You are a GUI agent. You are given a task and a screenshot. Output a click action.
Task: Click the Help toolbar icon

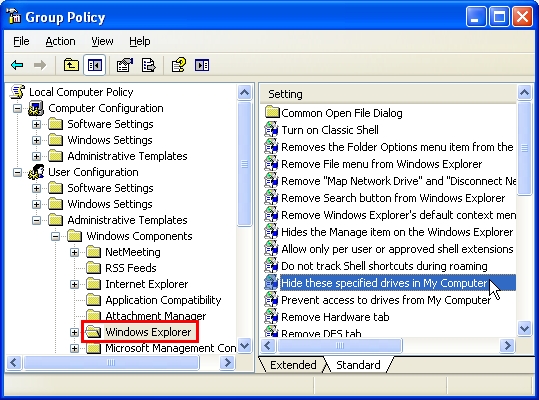pos(179,65)
